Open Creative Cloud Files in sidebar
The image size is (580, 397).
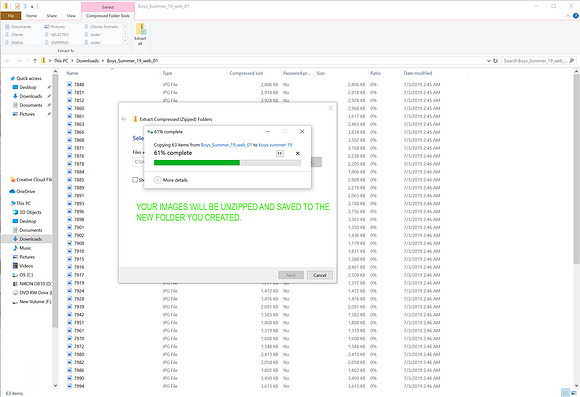click(x=31, y=179)
